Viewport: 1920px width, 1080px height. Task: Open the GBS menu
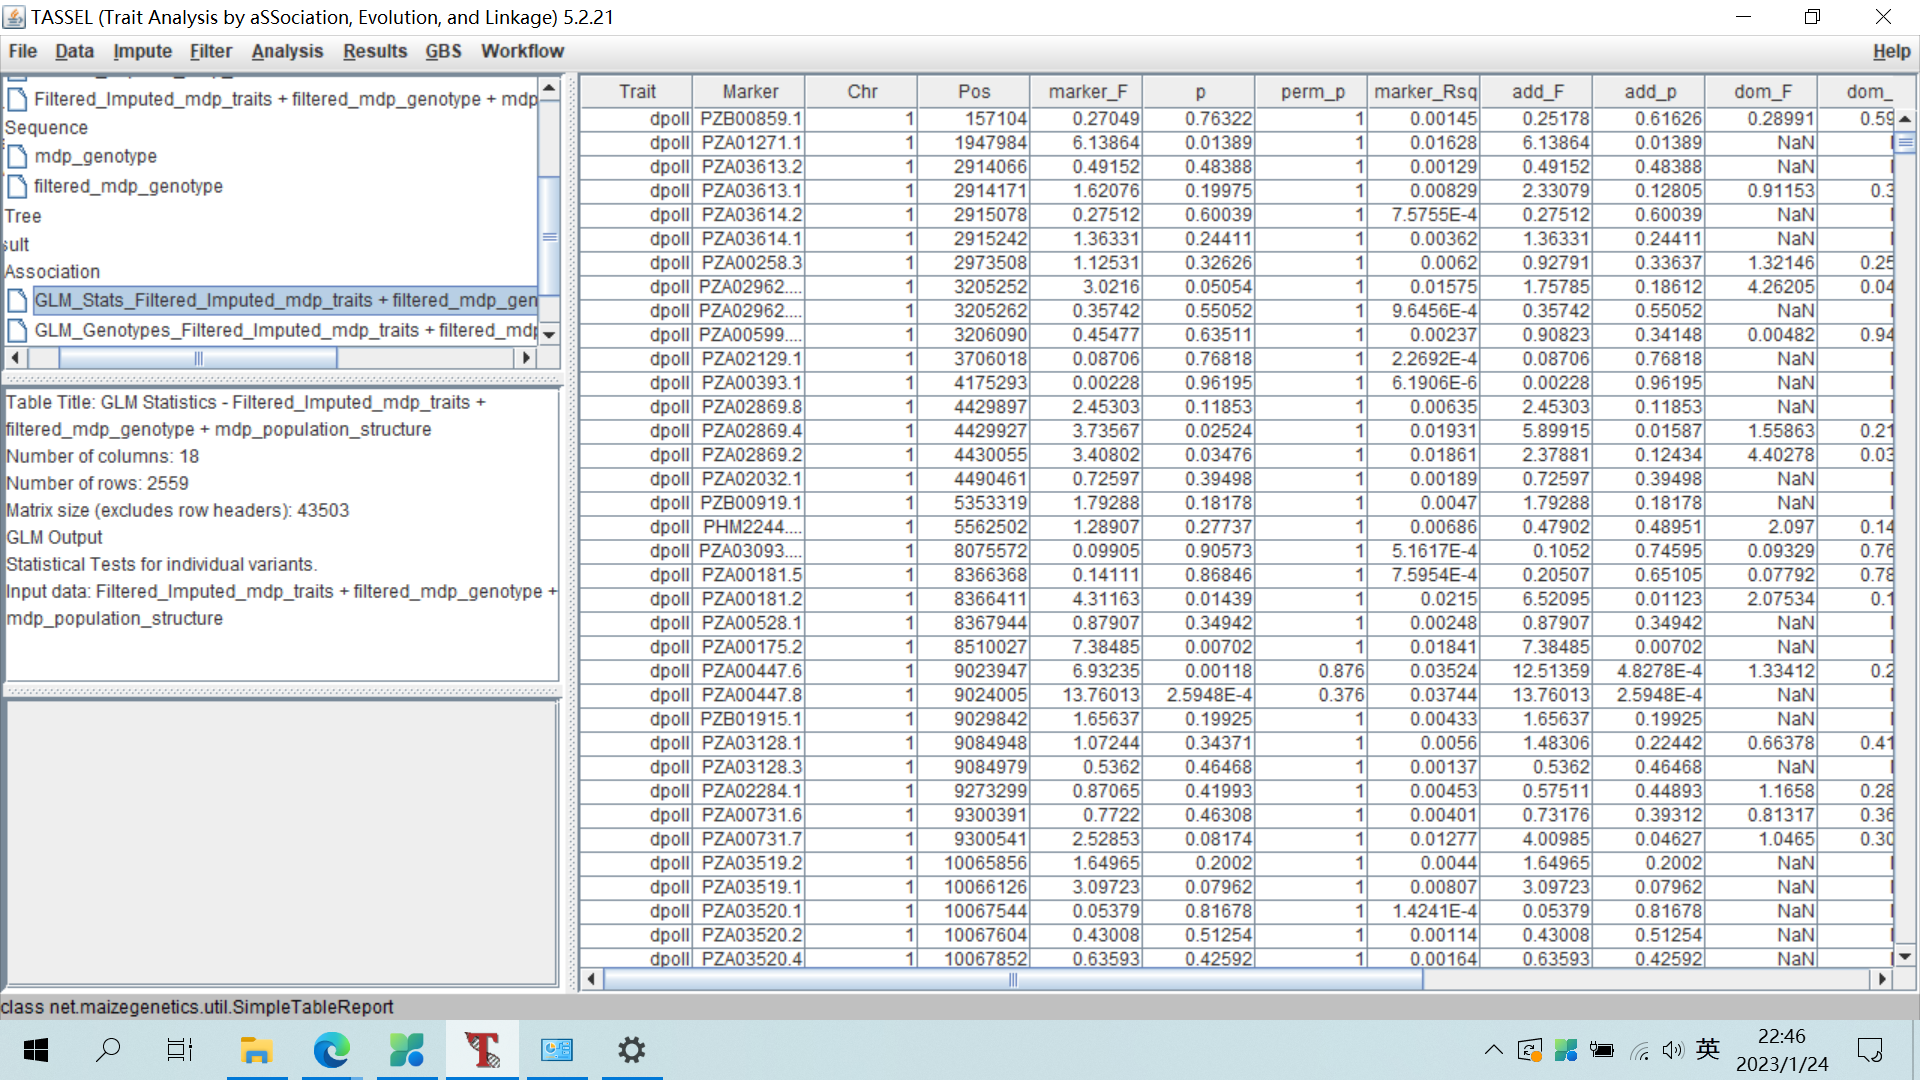[x=443, y=51]
